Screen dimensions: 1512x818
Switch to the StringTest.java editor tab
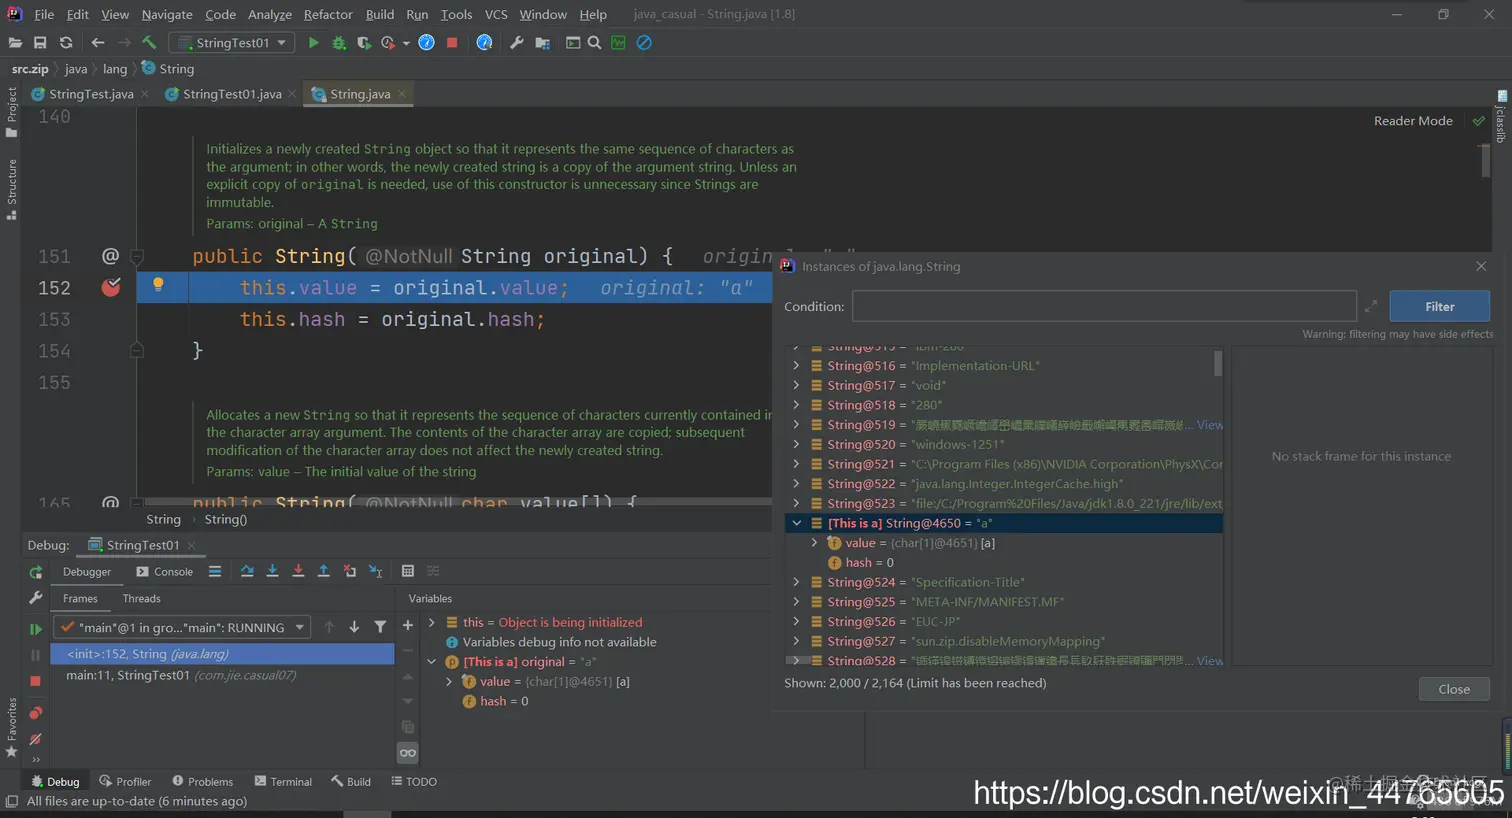point(91,94)
